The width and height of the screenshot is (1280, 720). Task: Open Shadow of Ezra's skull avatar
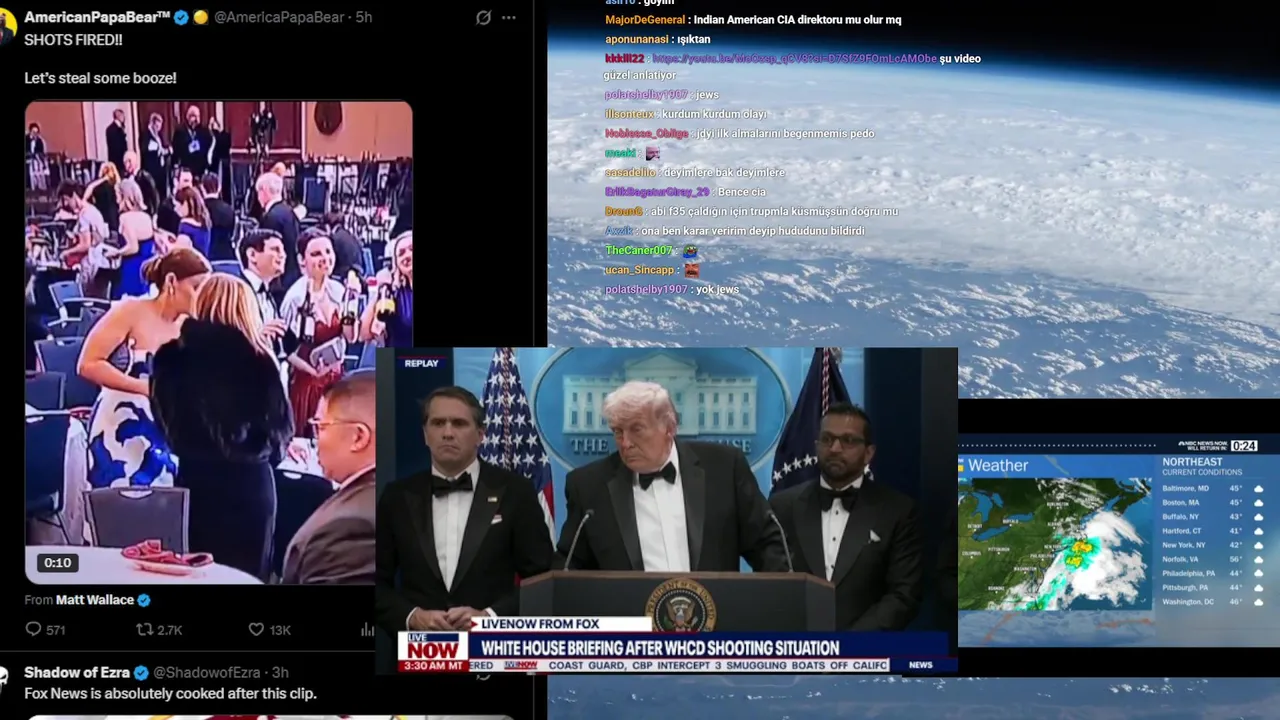coord(5,679)
